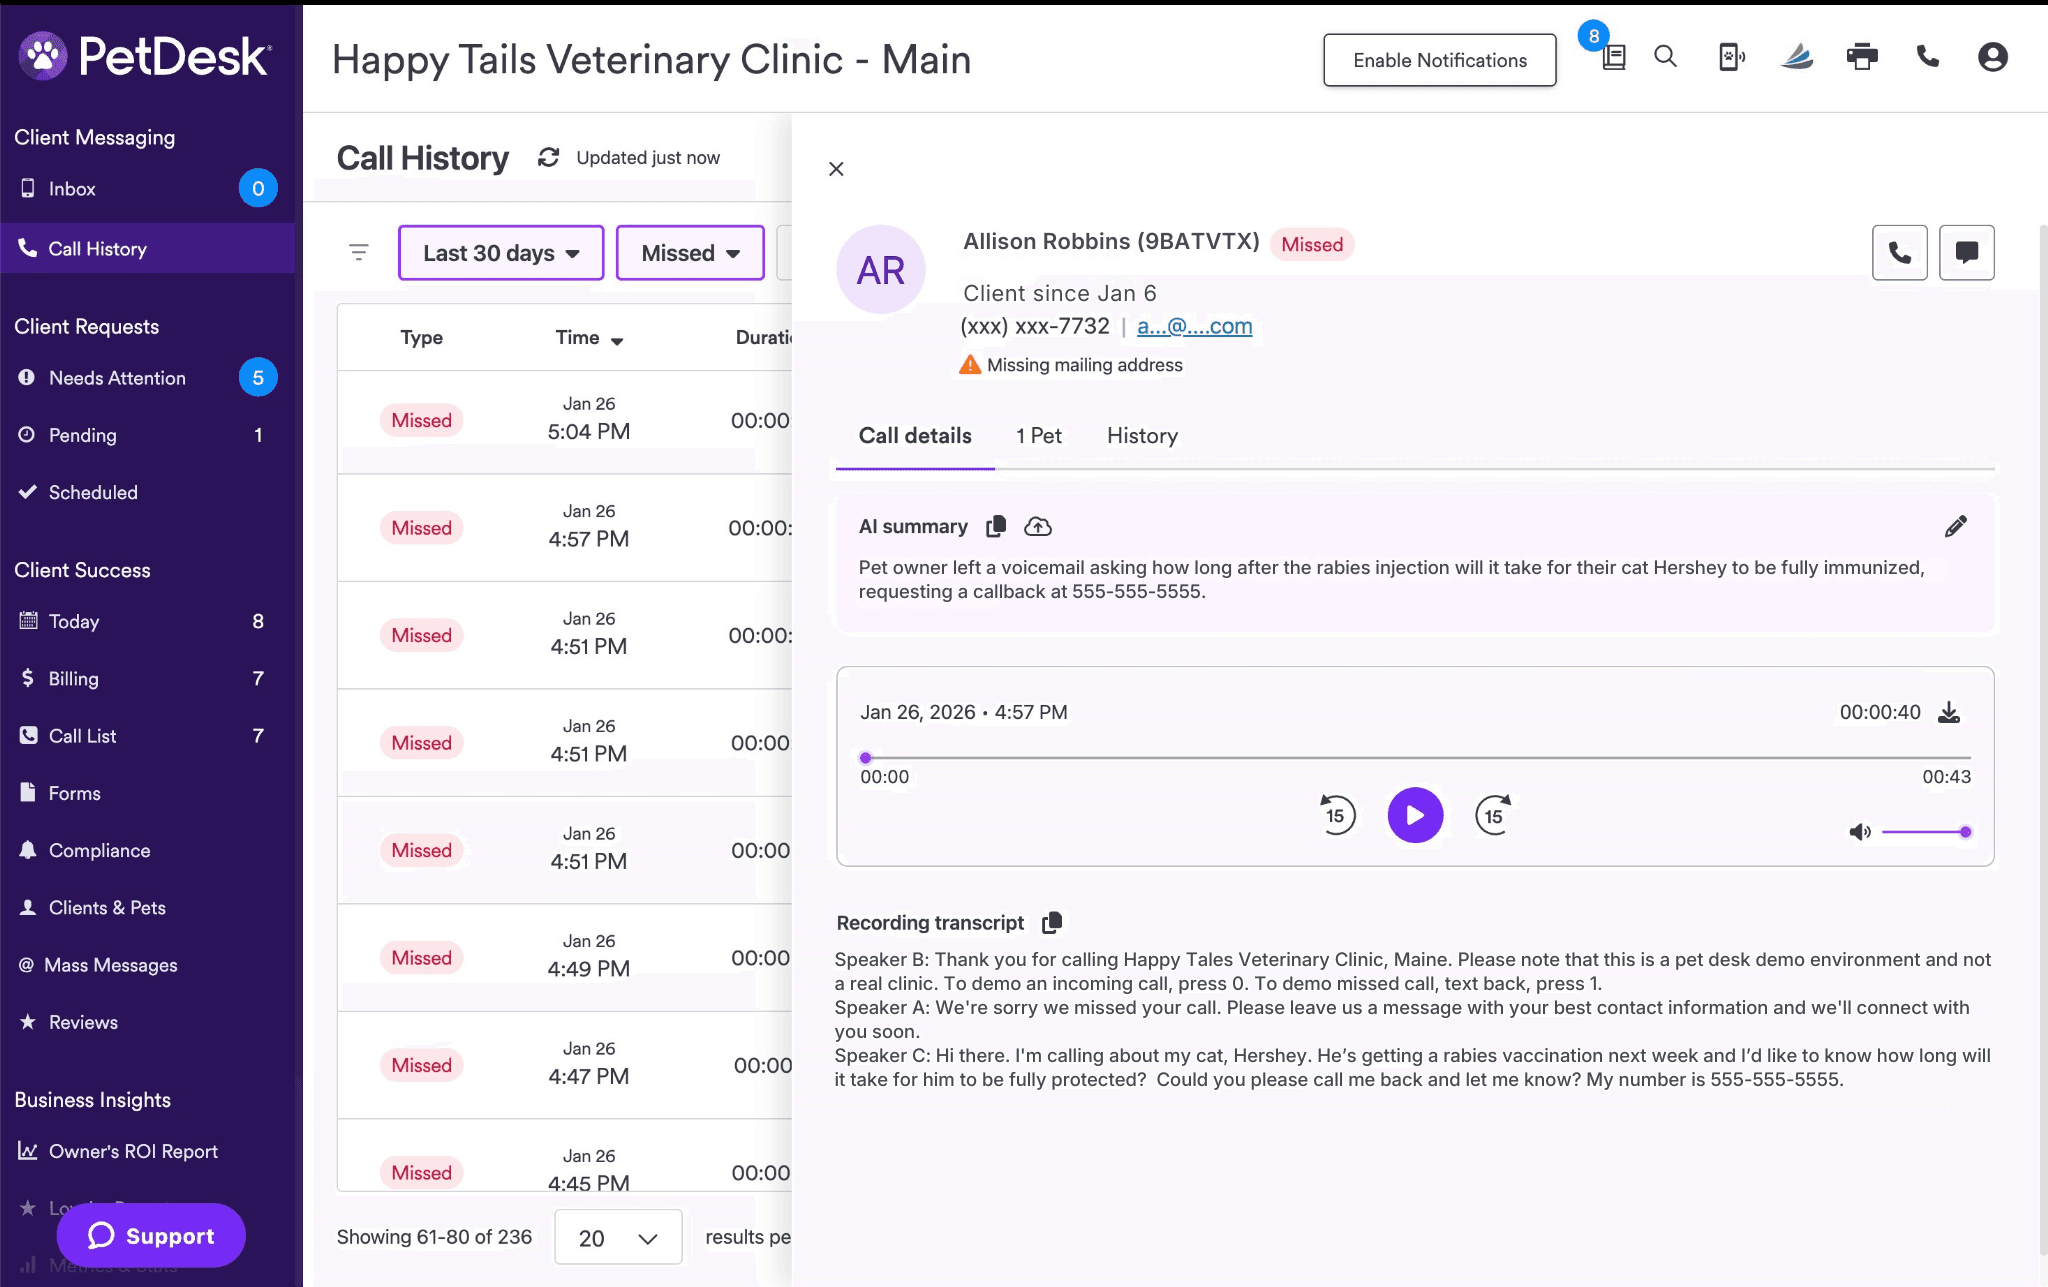
Task: Open the printer icon in the header
Action: (1861, 57)
